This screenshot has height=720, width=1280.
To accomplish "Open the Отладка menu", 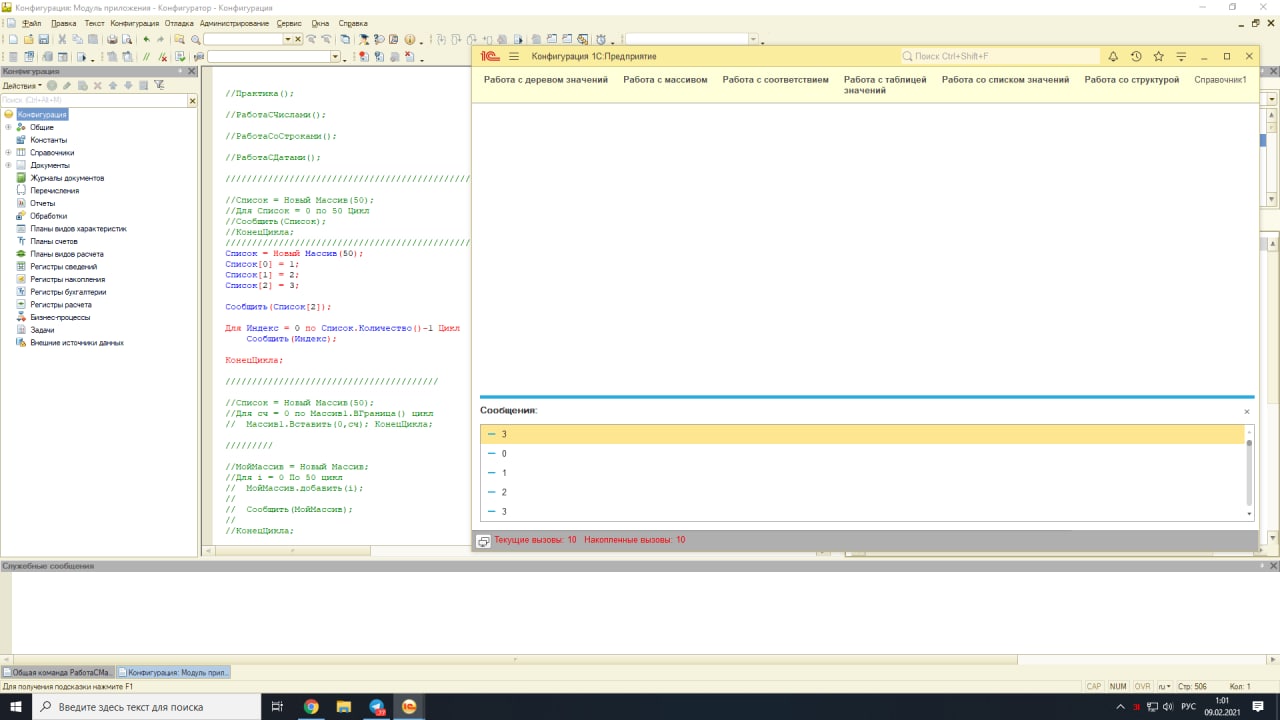I will click(x=177, y=22).
